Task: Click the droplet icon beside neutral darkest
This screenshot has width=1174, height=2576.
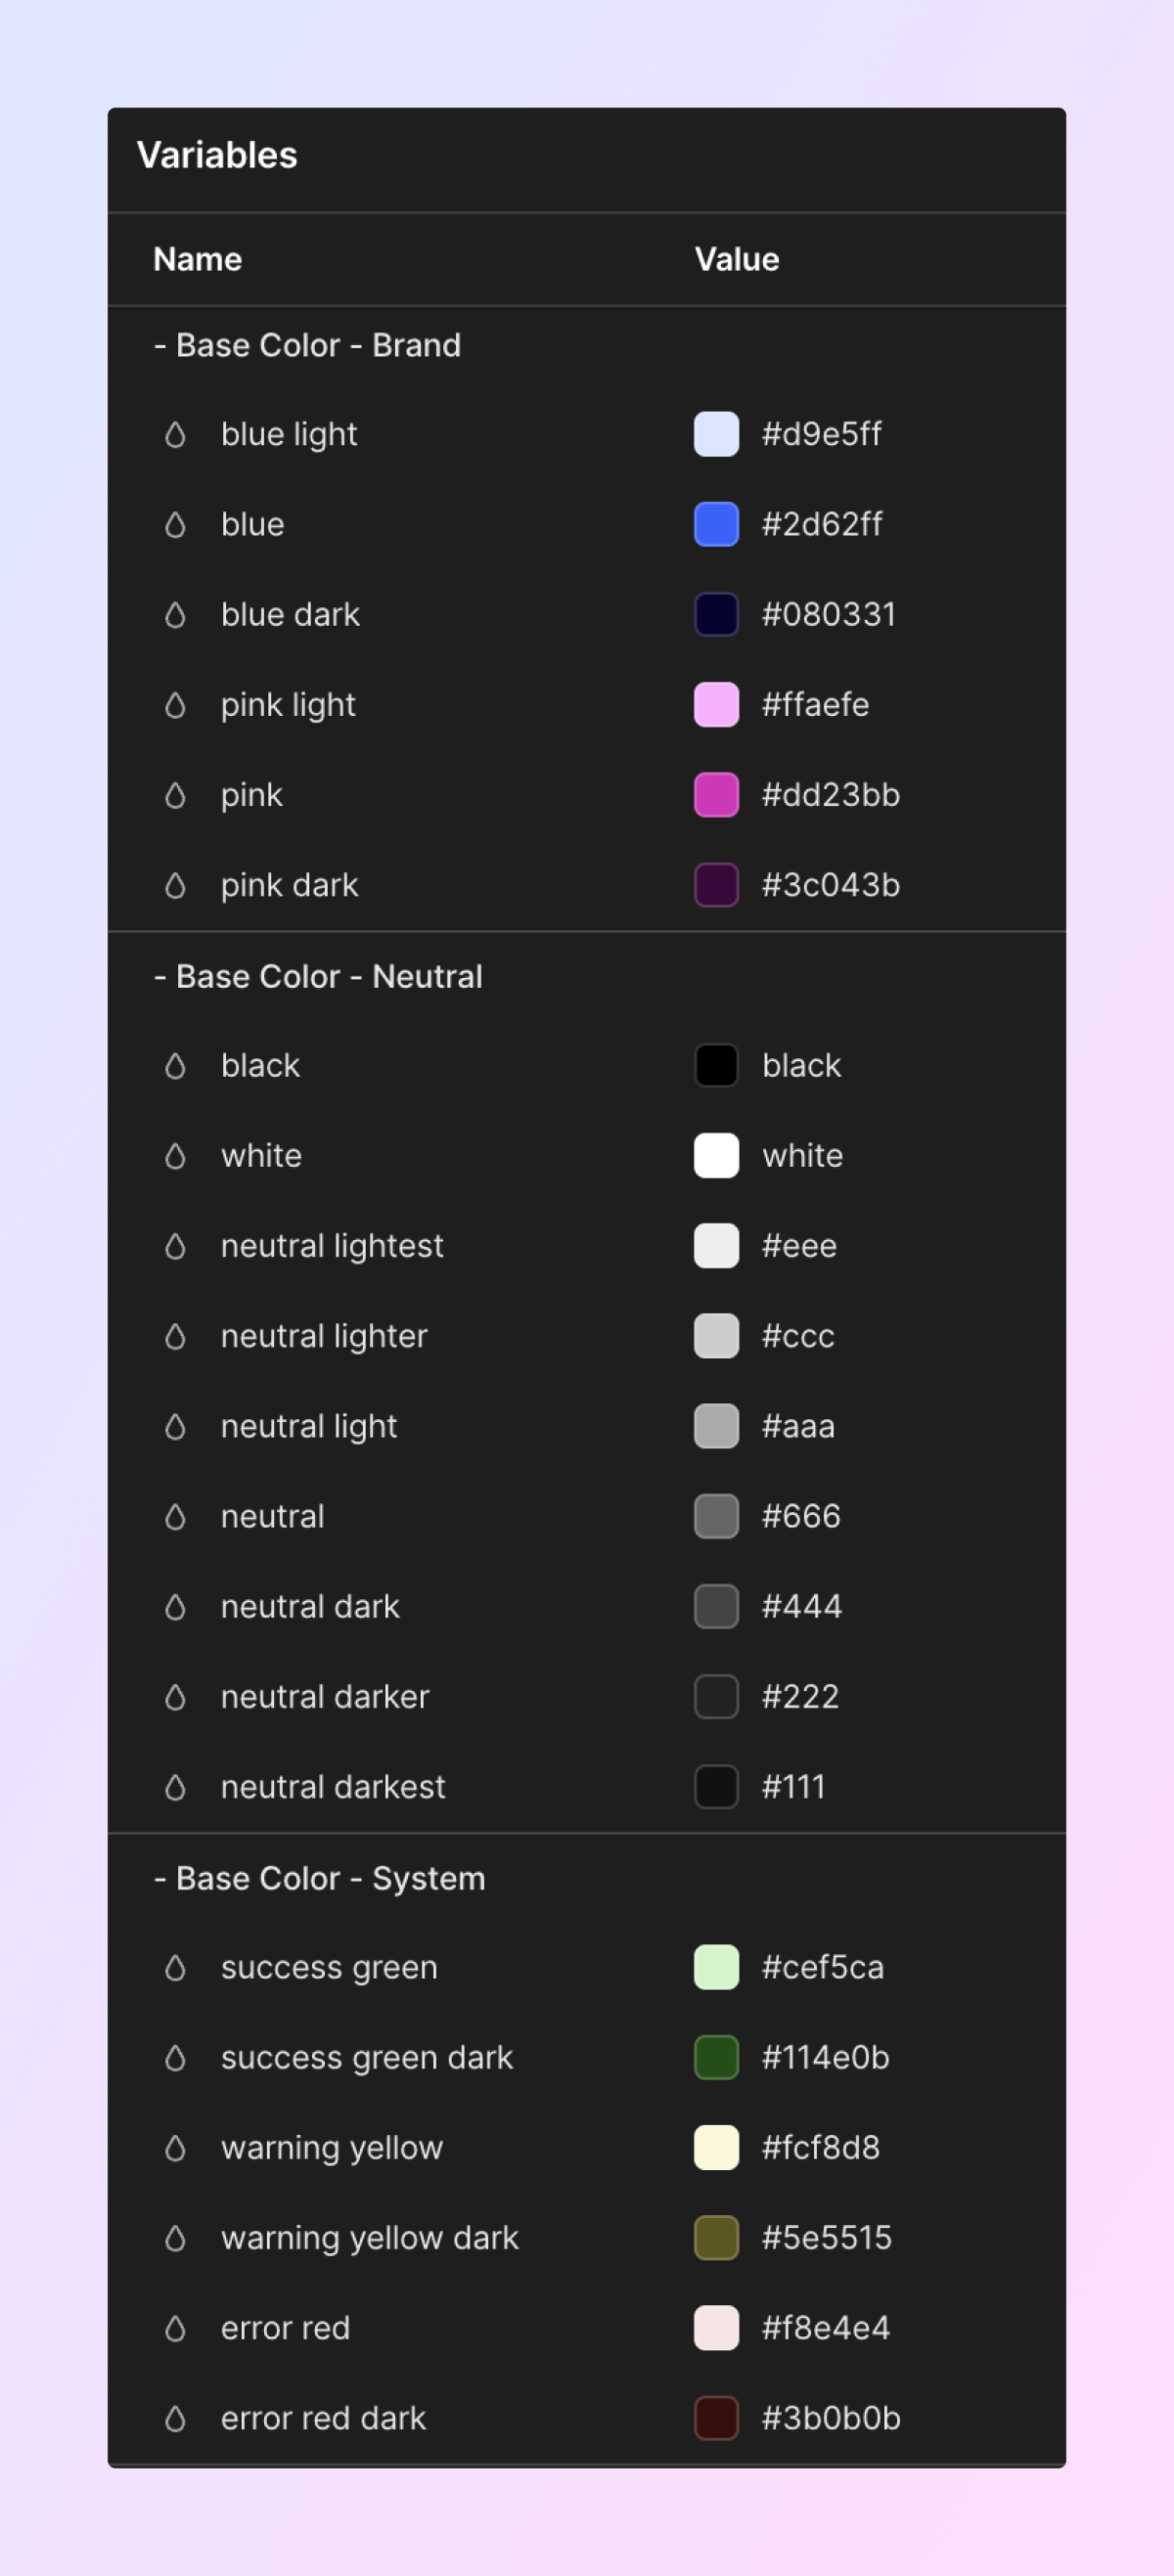Action: point(175,1787)
